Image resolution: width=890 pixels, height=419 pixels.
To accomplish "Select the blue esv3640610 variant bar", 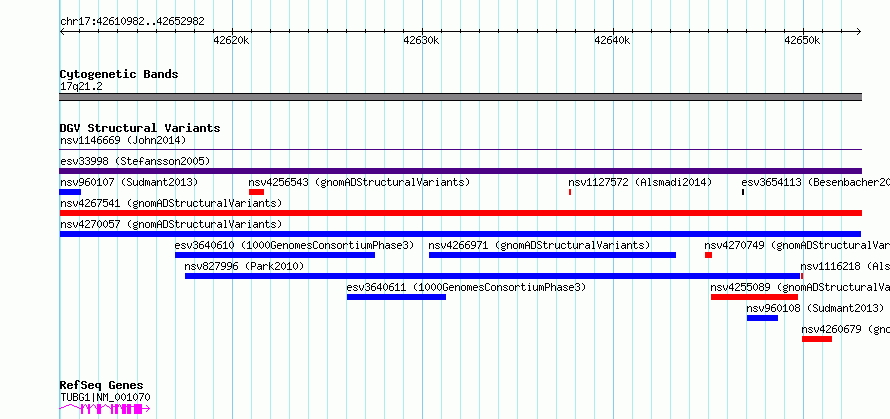I will click(275, 255).
